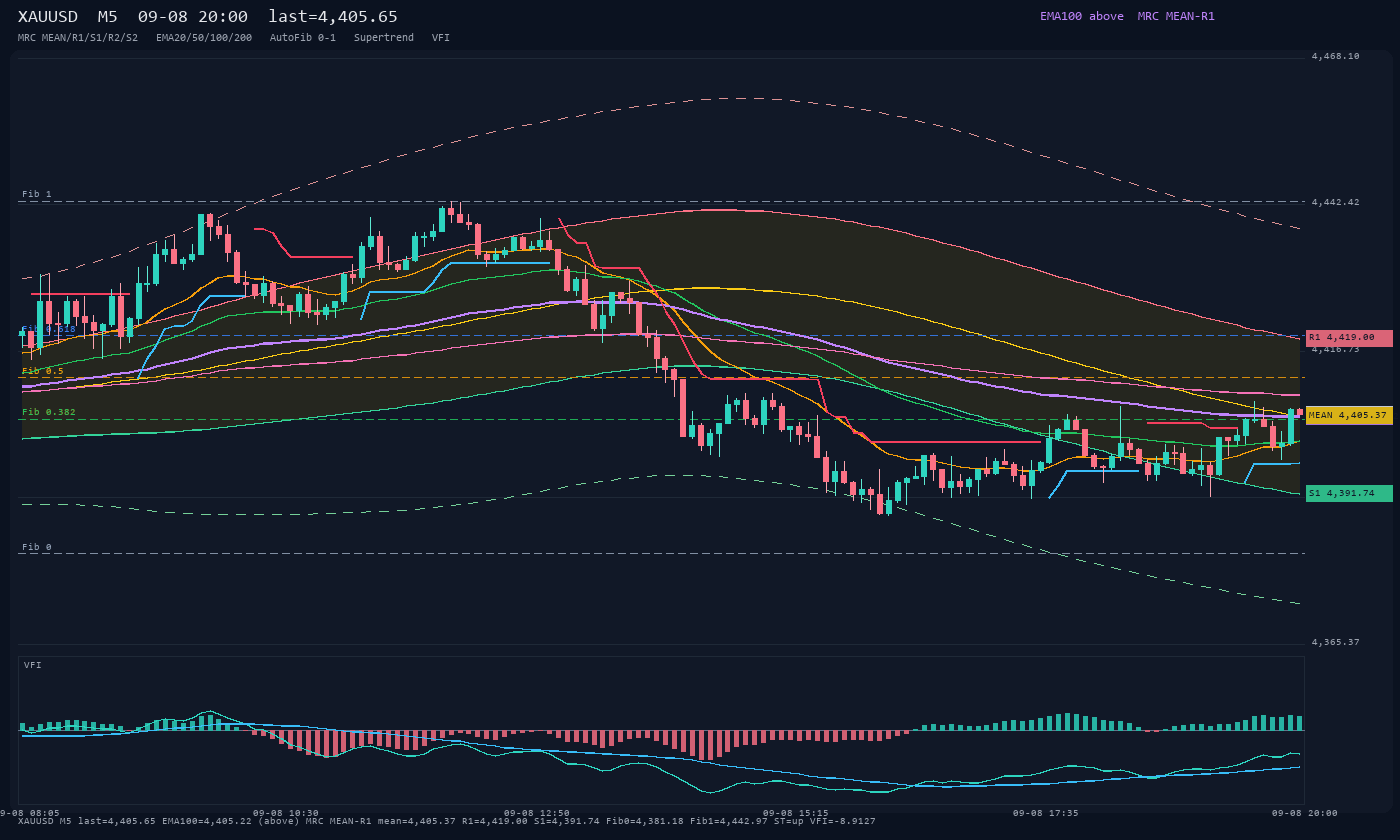Click the 'EMA100 above' status text
This screenshot has height=840, width=1400.
tap(1082, 16)
